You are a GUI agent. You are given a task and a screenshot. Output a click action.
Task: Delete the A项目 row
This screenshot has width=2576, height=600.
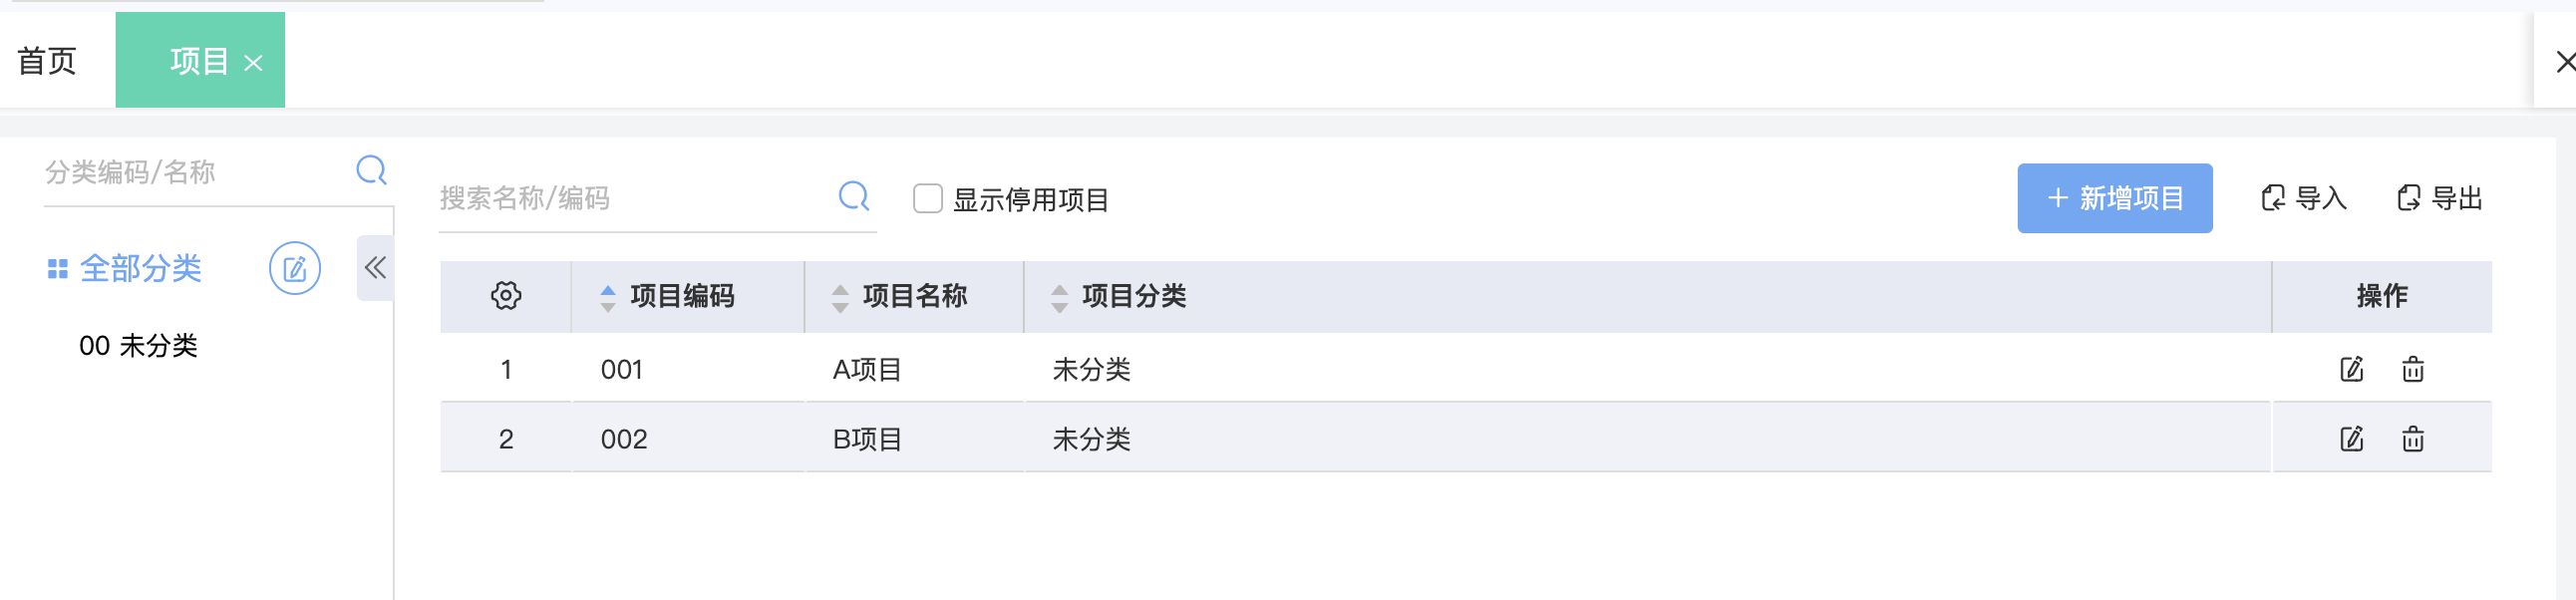coord(2413,369)
